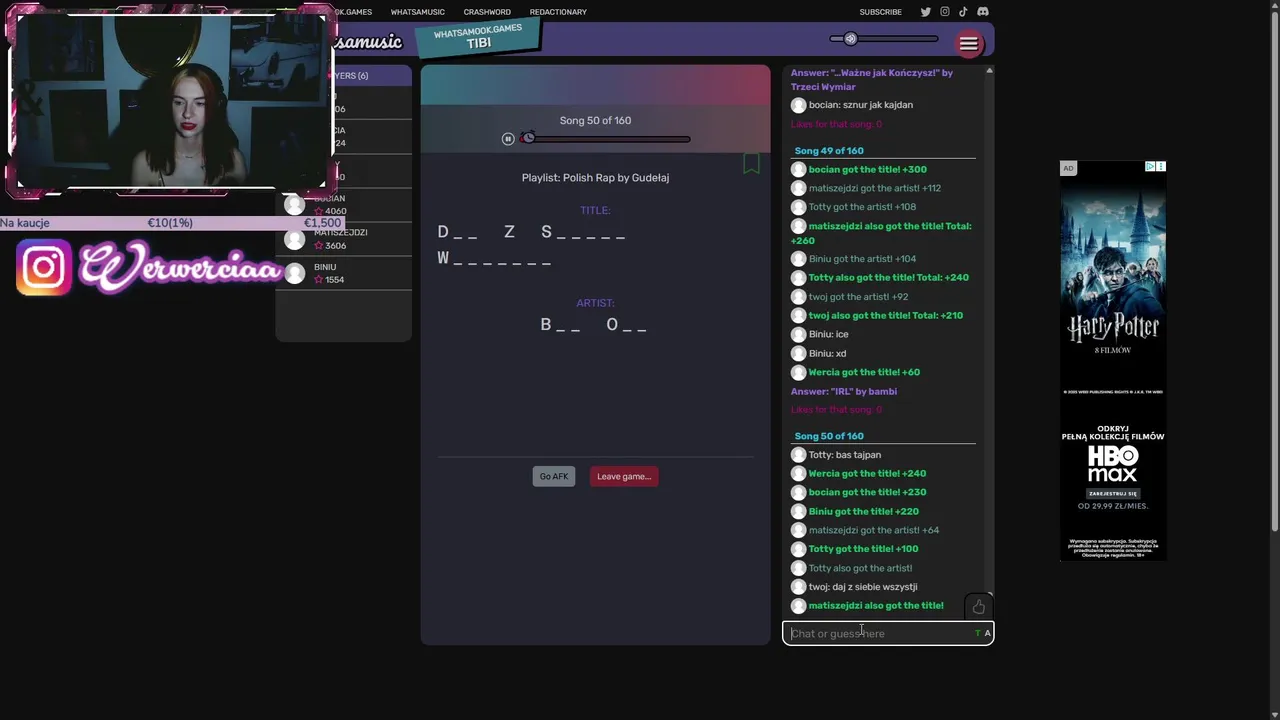Click the 'Song 49 of 160' chat header
Screen dimensions: 1280x720
click(829, 151)
